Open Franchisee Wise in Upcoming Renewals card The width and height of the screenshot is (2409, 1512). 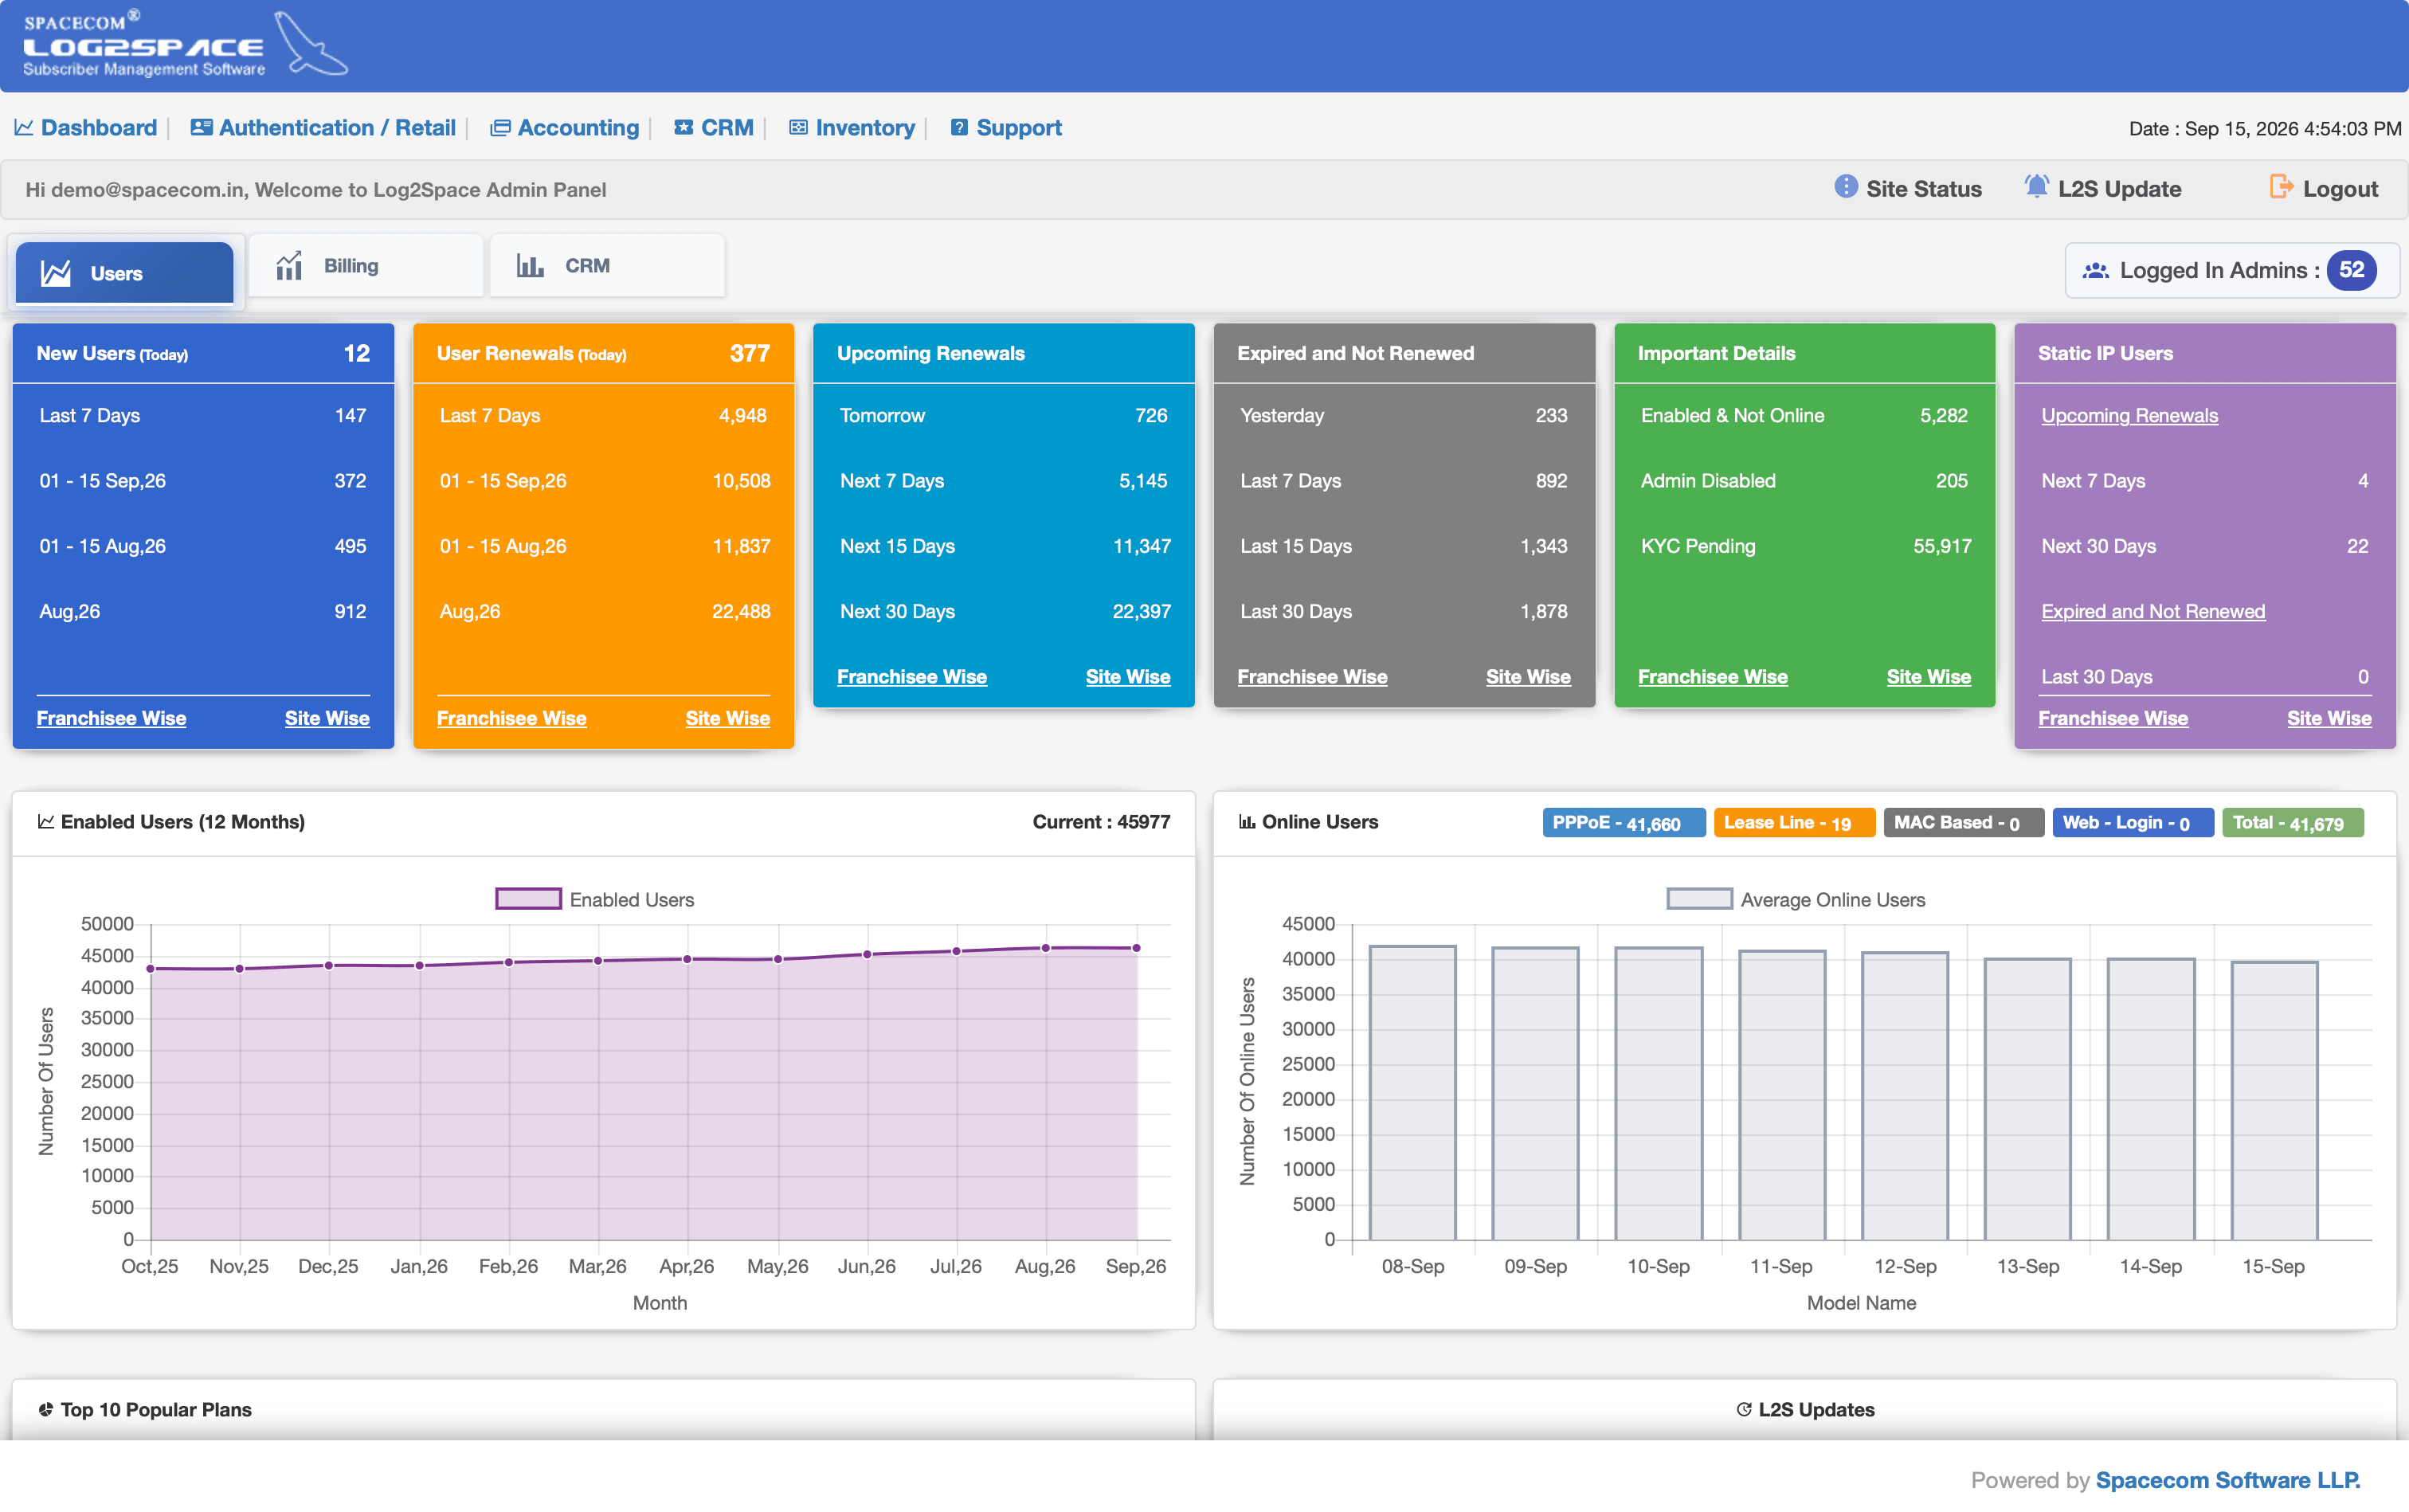point(911,677)
